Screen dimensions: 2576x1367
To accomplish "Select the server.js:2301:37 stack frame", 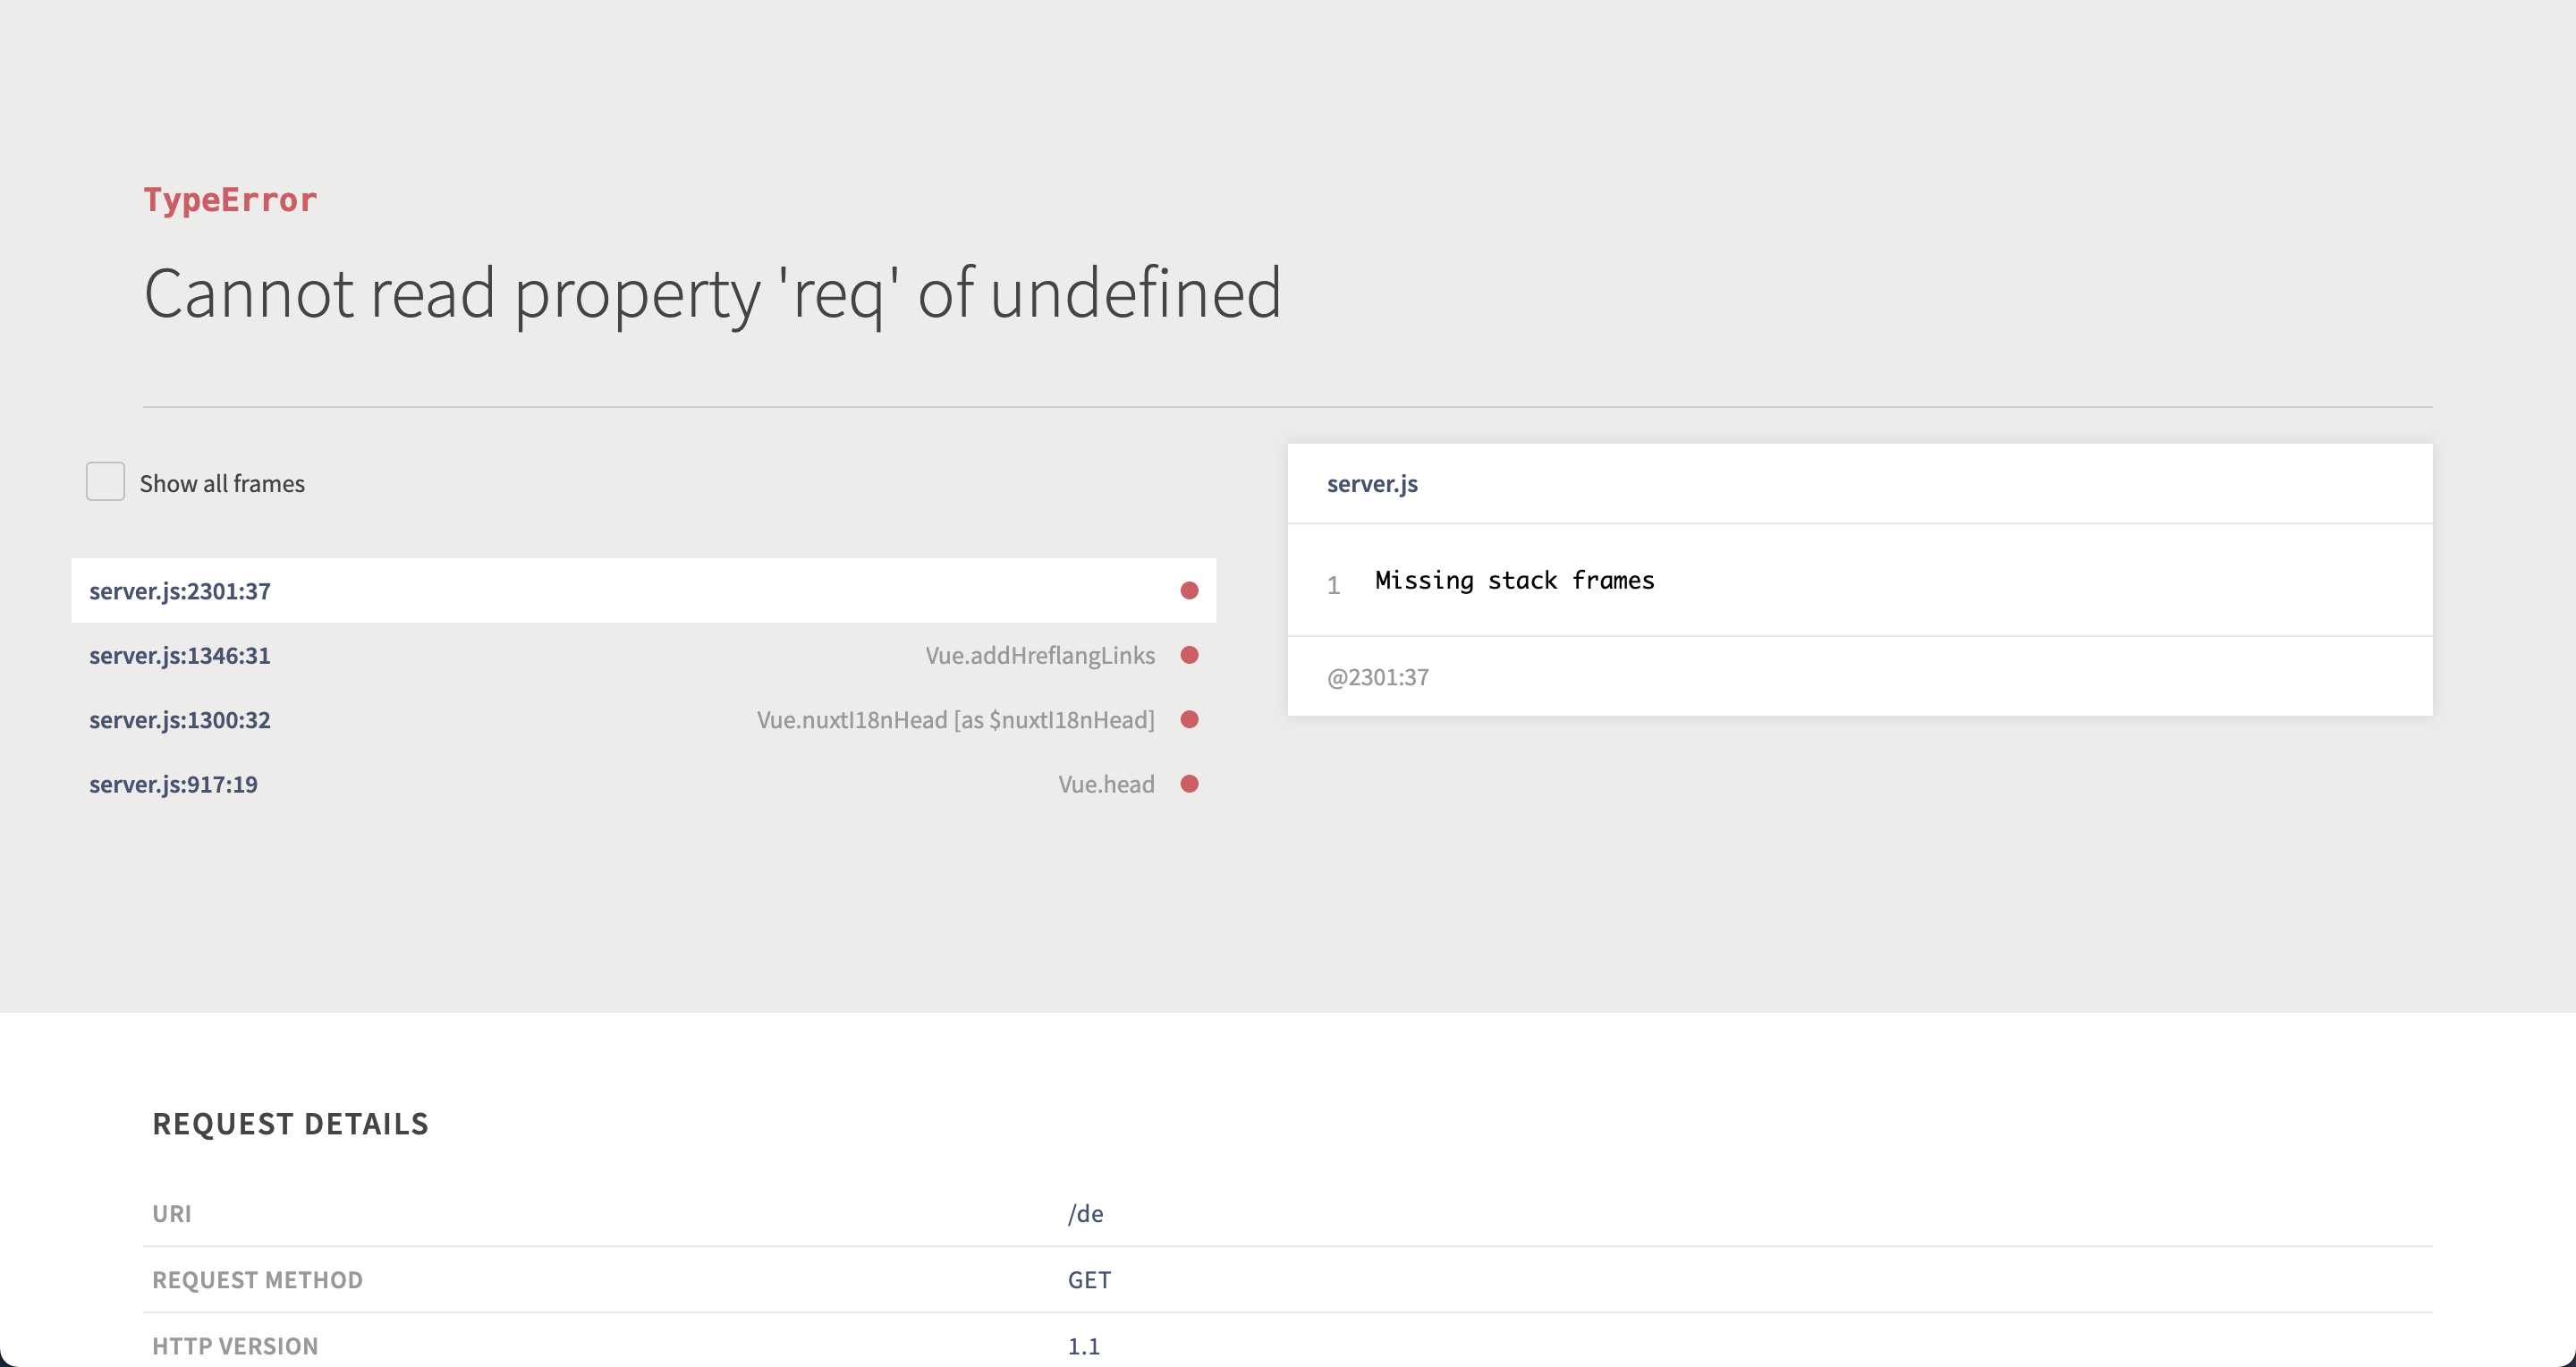I will click(643, 591).
